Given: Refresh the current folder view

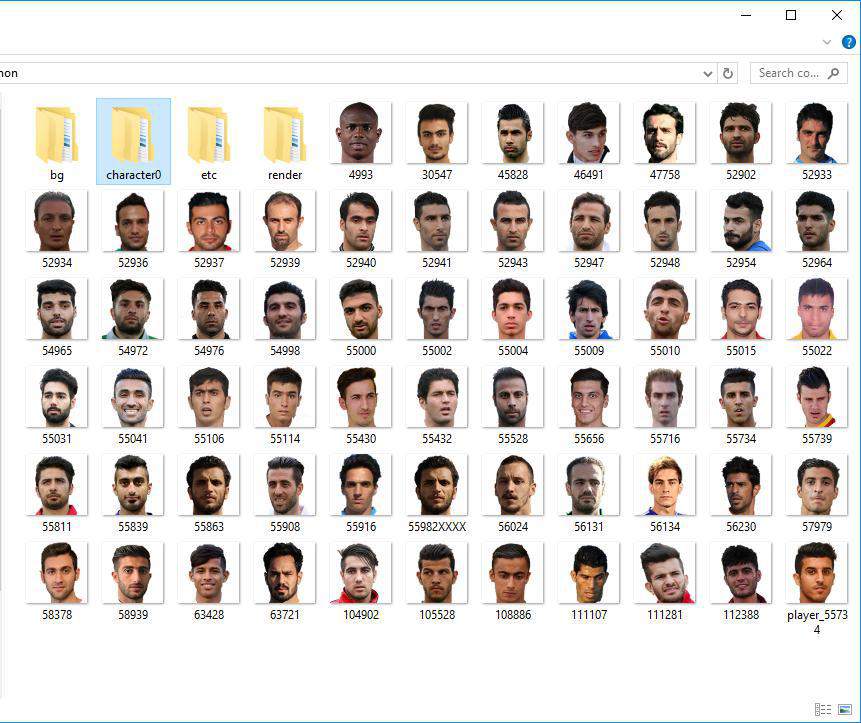Looking at the screenshot, I should pos(728,73).
